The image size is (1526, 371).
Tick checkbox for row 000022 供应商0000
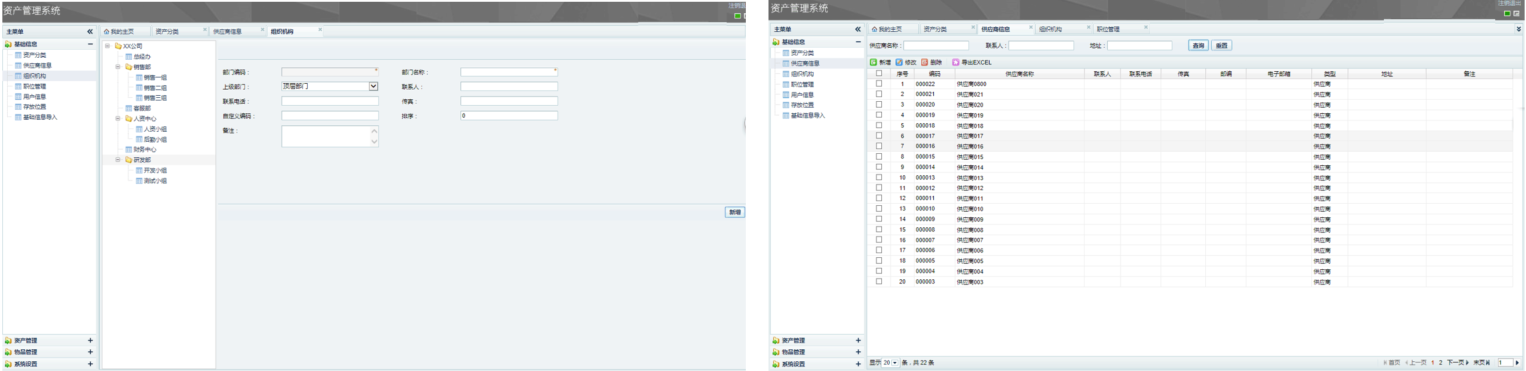(x=879, y=84)
